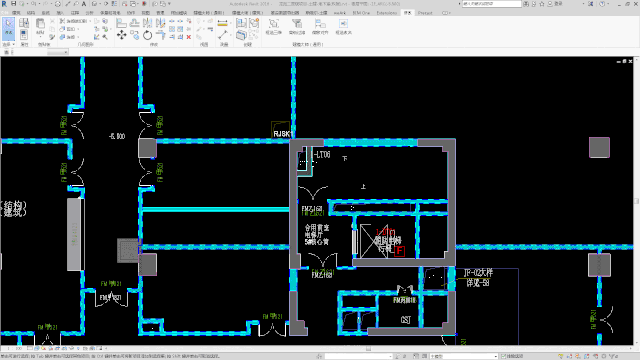640x360 pixels.
Task: Click the Filter funnel ribbon button
Action: tap(297, 26)
